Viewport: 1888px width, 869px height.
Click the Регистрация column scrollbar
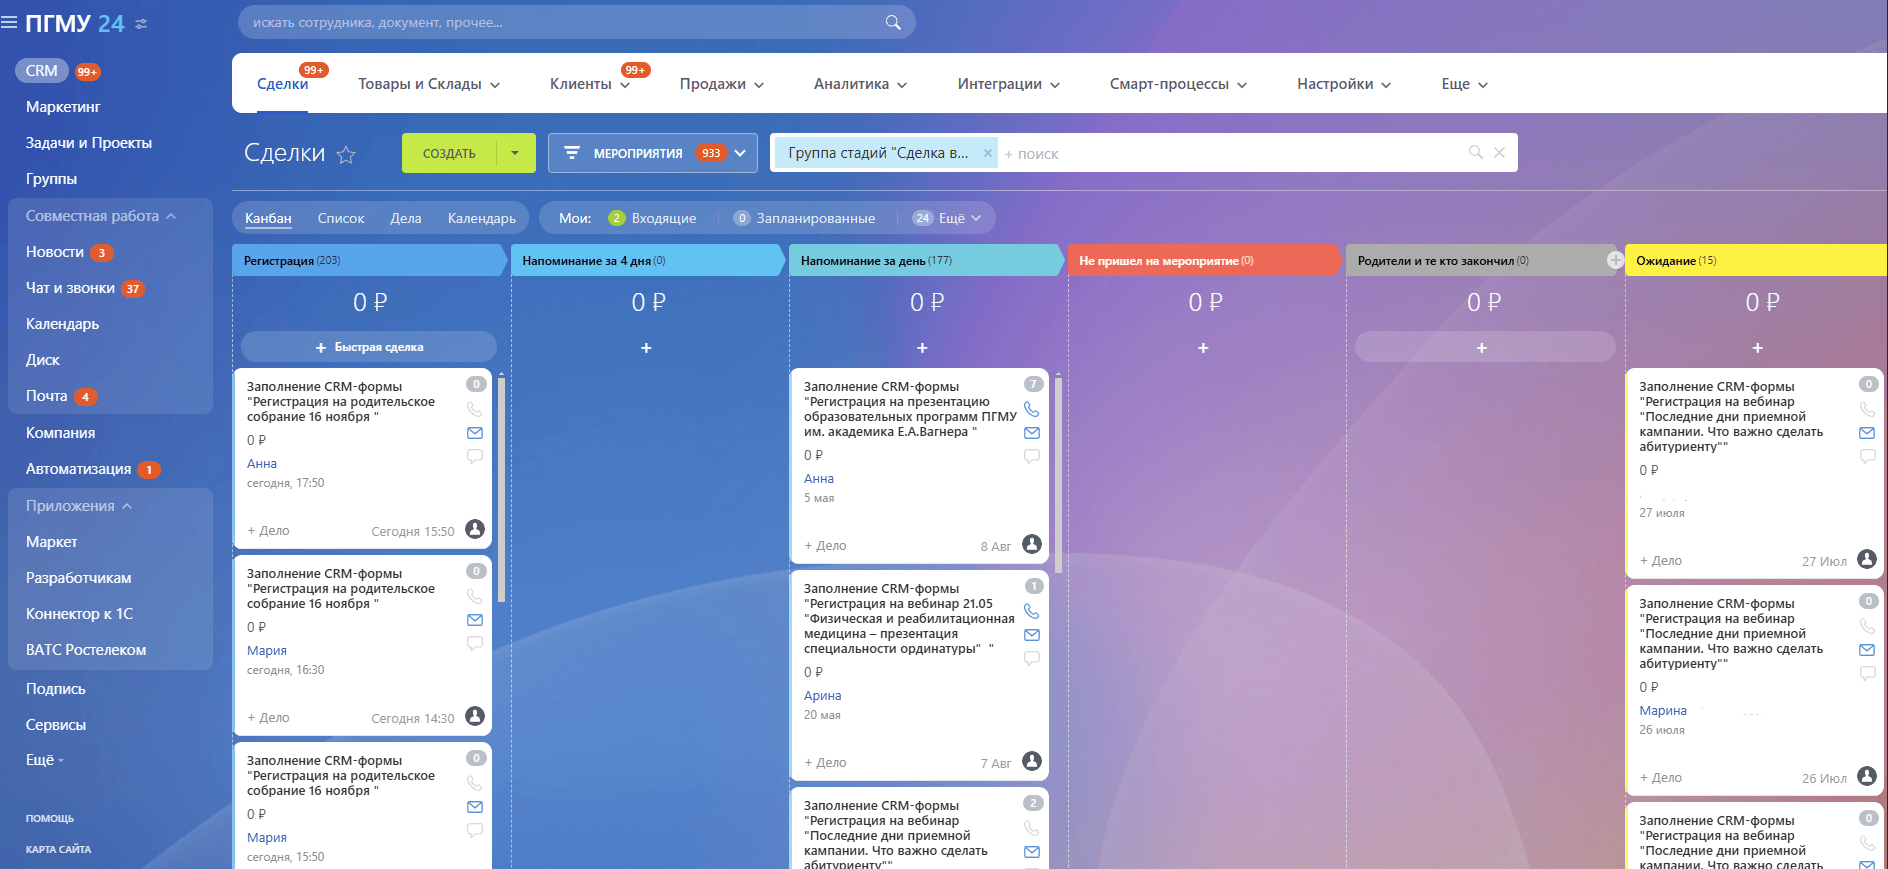click(x=501, y=488)
